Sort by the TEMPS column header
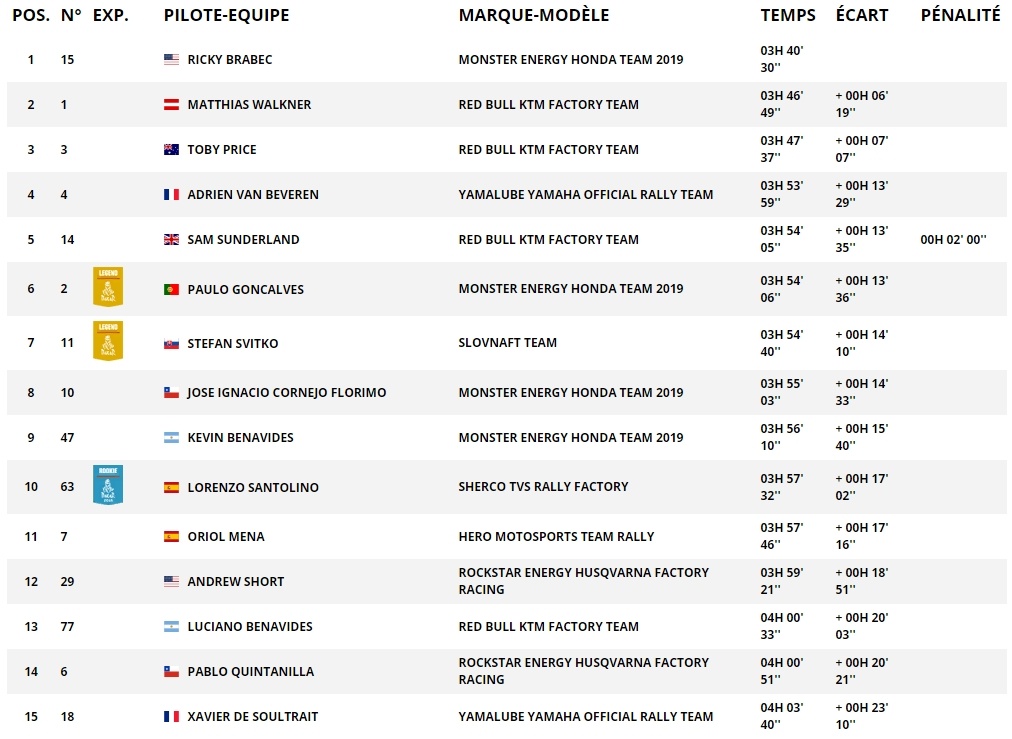Screen dimensions: 1012x739 787,15
